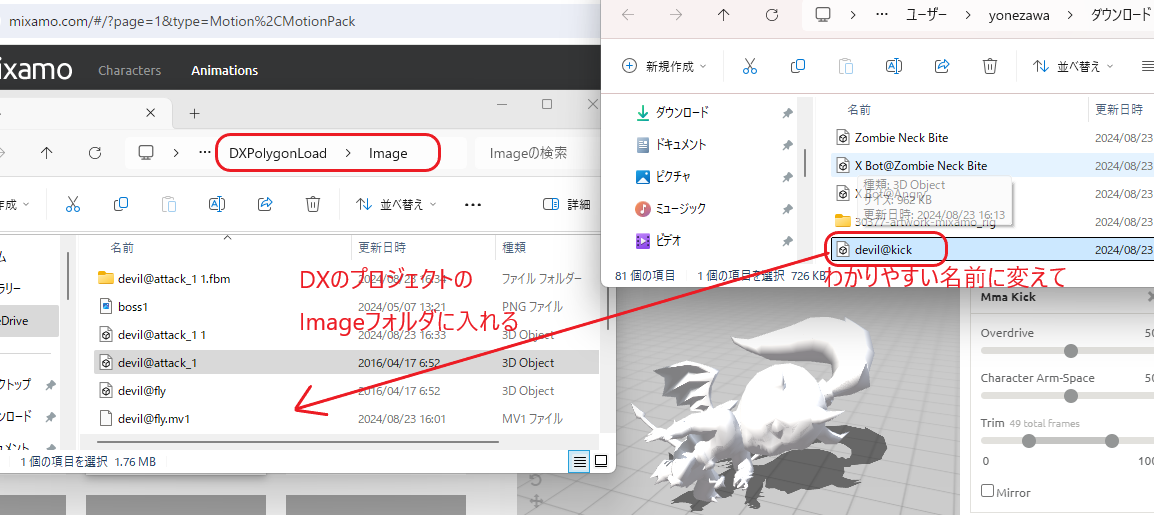Open 新規作成 dropdown in Downloads window
This screenshot has width=1154, height=515.
[665, 66]
